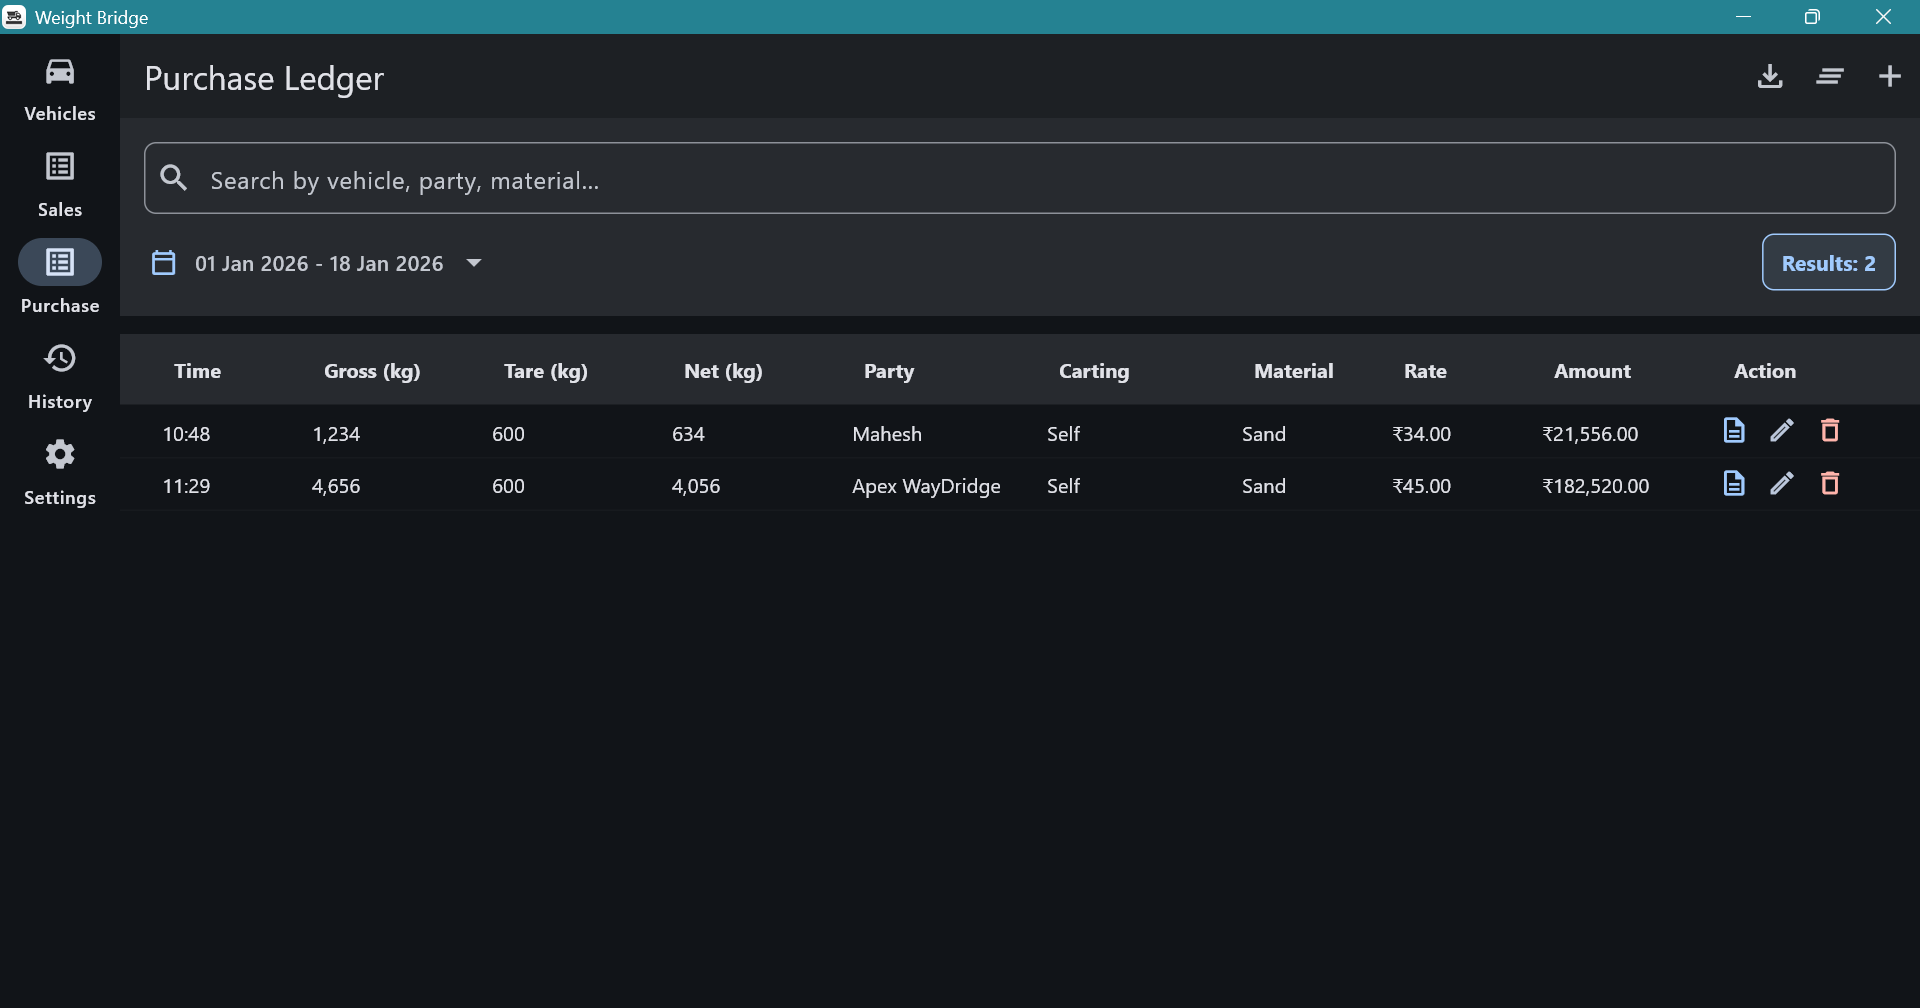Edit the Mahesh purchase entry
This screenshot has height=1008, width=1920.
click(x=1782, y=430)
